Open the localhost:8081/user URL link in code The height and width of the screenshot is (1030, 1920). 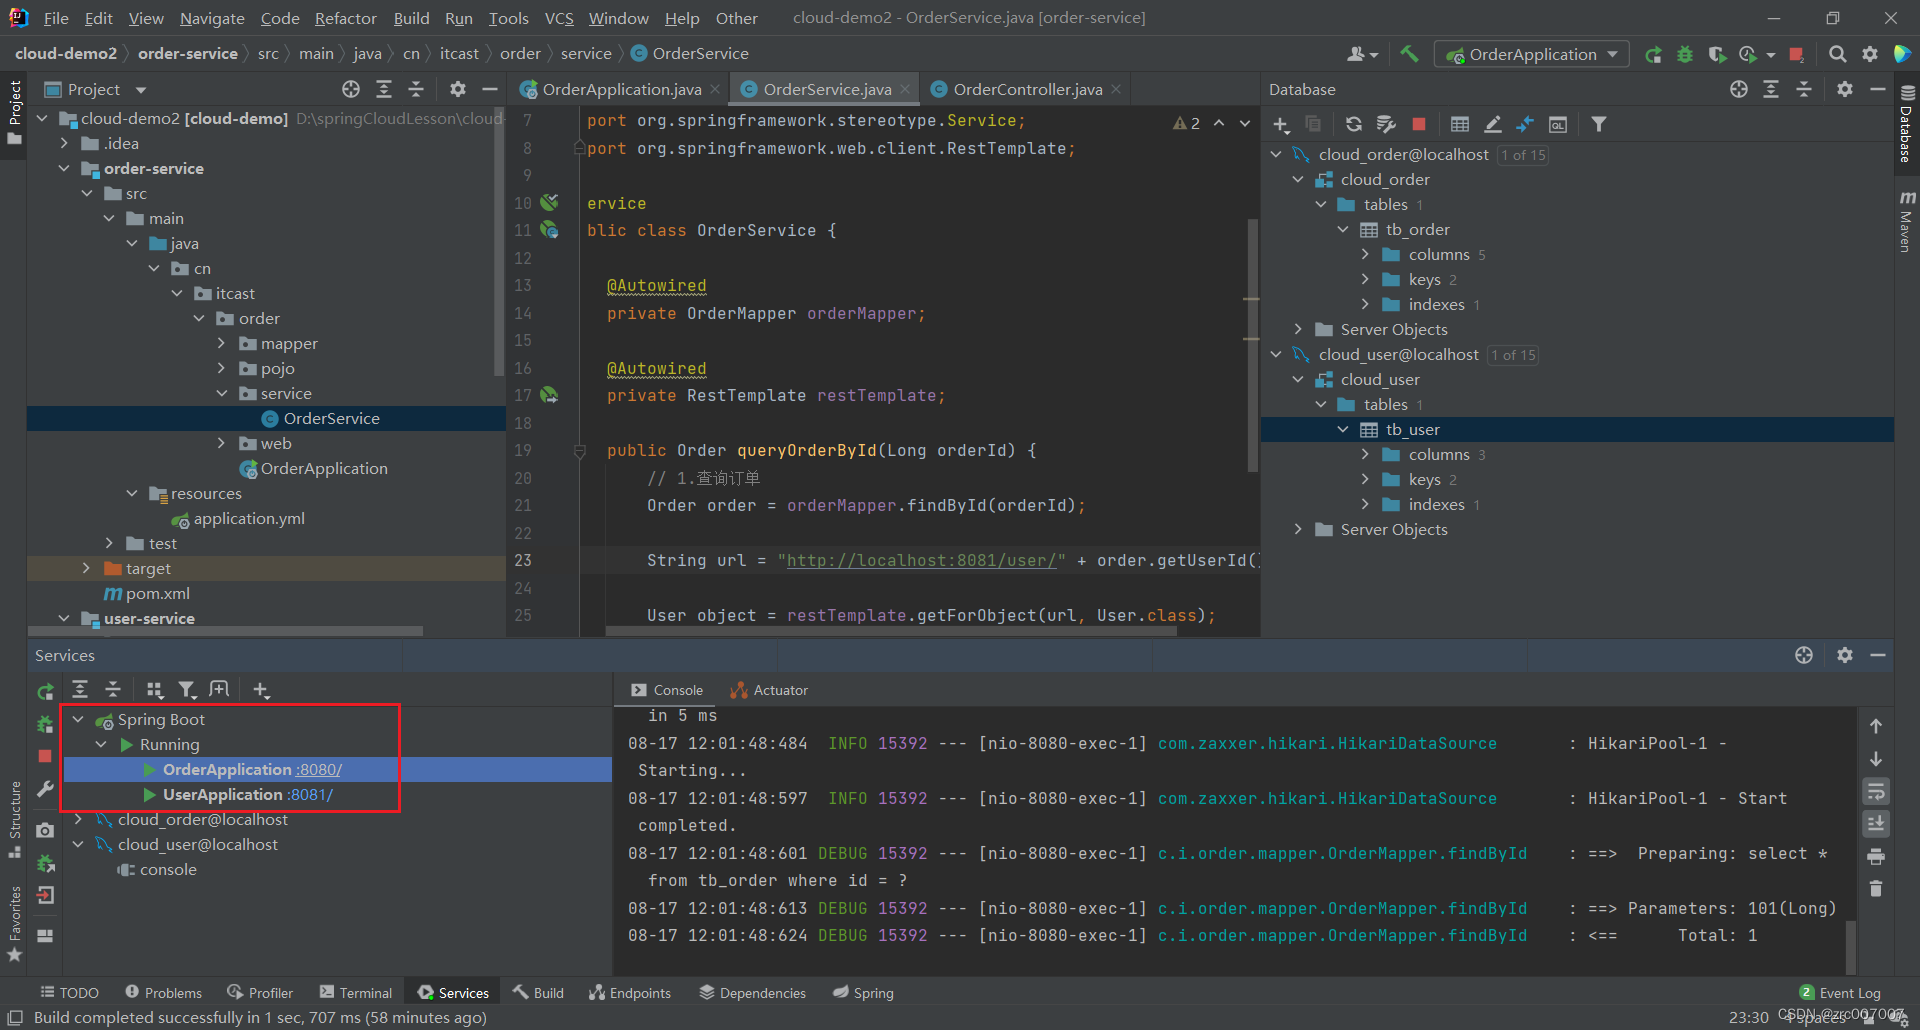point(921,560)
